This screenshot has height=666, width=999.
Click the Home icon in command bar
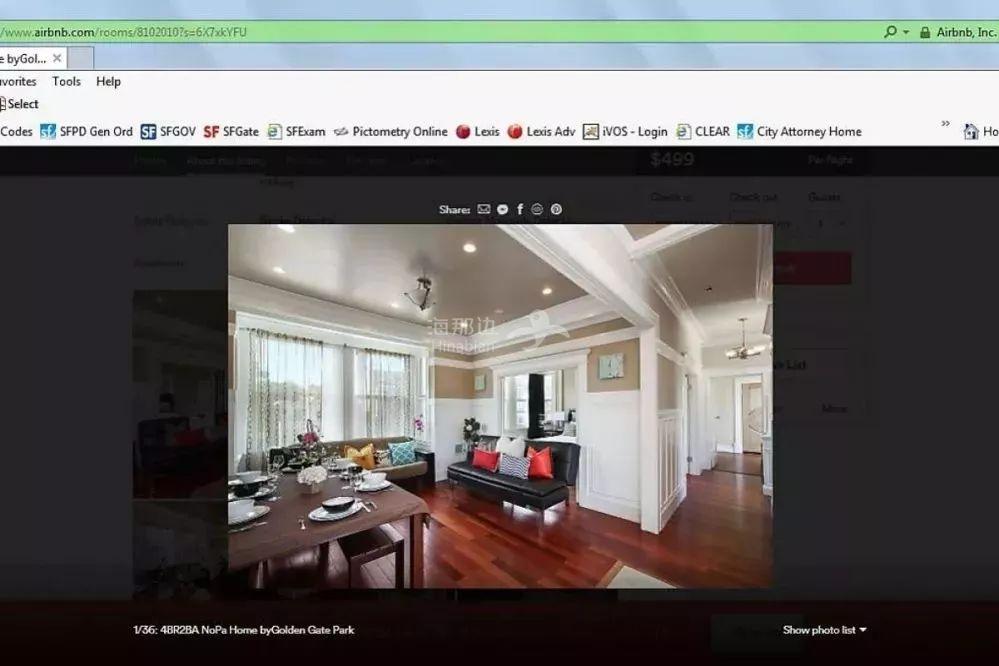click(970, 131)
